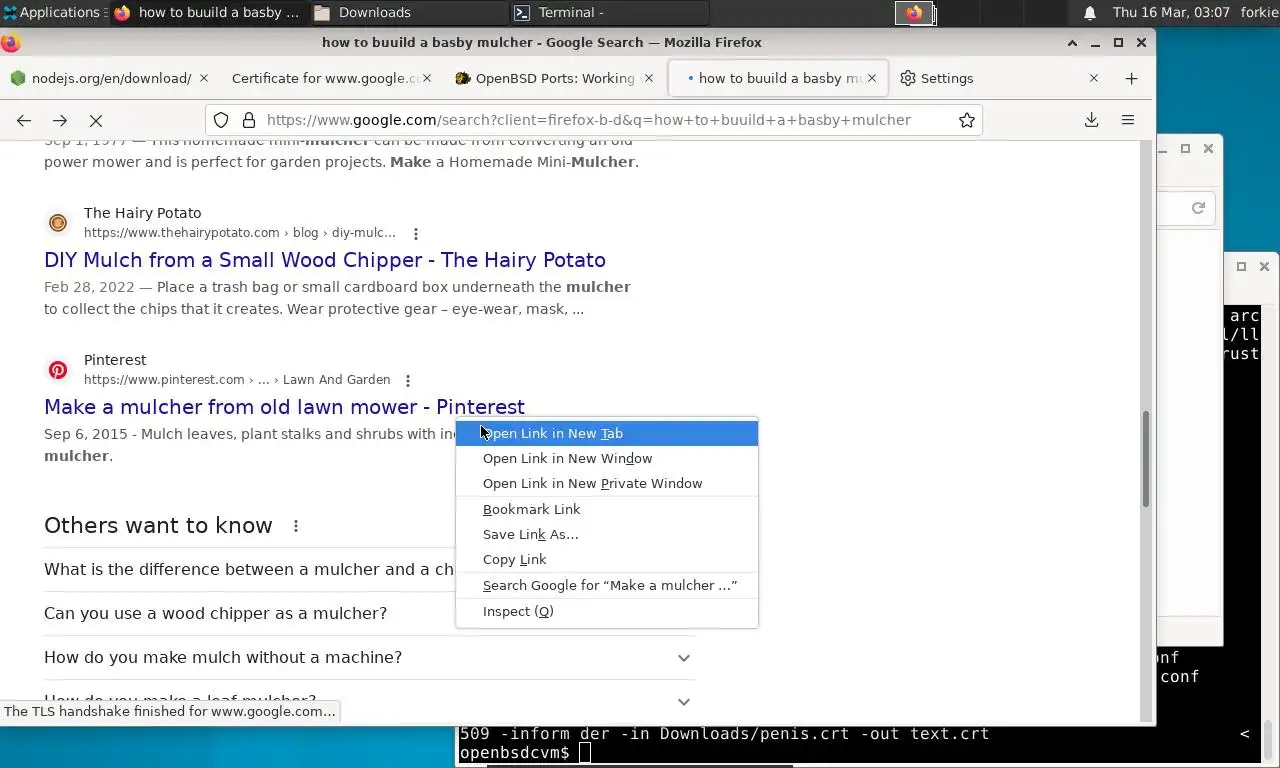Click the Others want to know heading

pos(158,526)
